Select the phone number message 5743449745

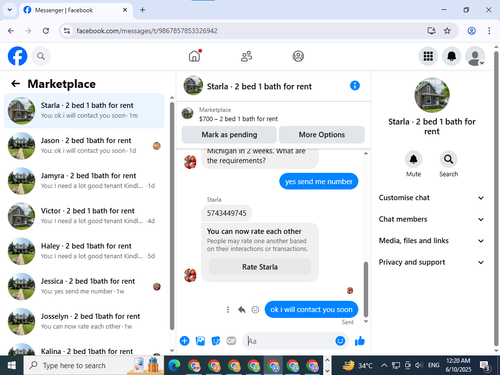click(227, 213)
